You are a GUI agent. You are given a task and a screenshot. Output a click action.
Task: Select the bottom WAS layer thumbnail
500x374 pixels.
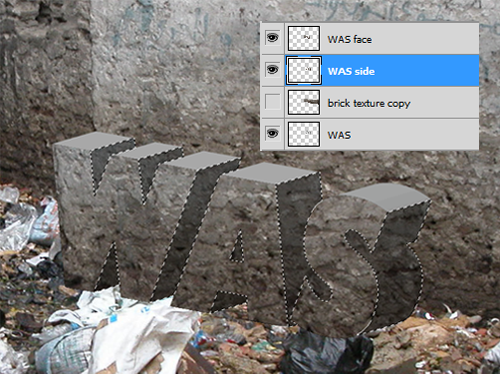pyautogui.click(x=304, y=134)
